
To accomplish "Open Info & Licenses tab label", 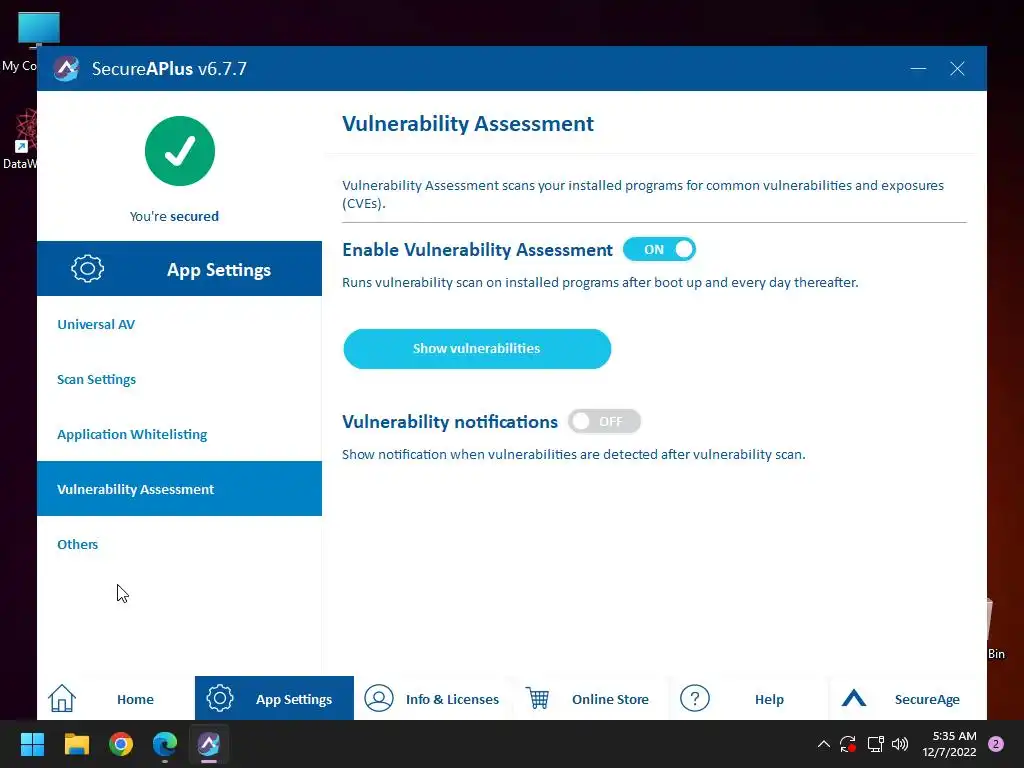I will click(453, 699).
